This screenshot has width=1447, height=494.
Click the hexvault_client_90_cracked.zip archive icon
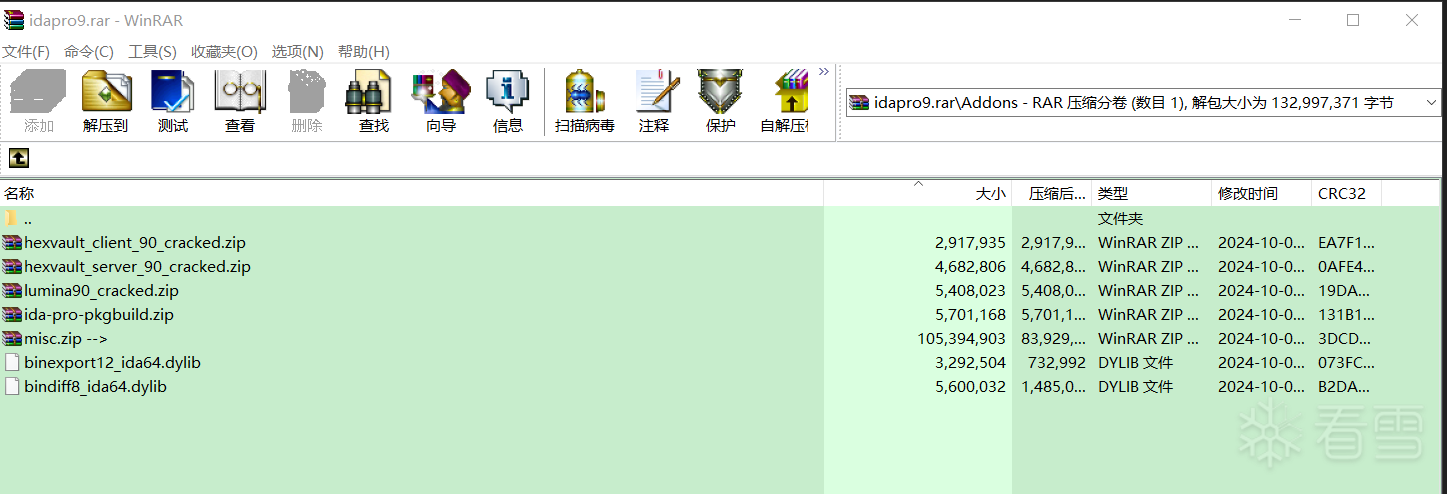pyautogui.click(x=12, y=242)
